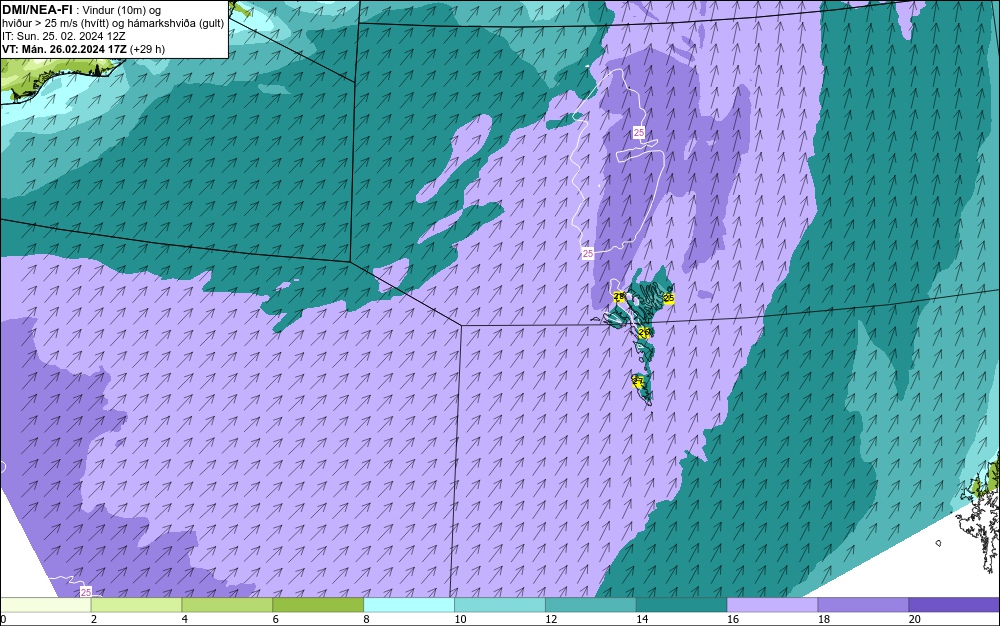Click the 0–2 m/s legend color swatch
The width and height of the screenshot is (1000, 626).
(46, 605)
